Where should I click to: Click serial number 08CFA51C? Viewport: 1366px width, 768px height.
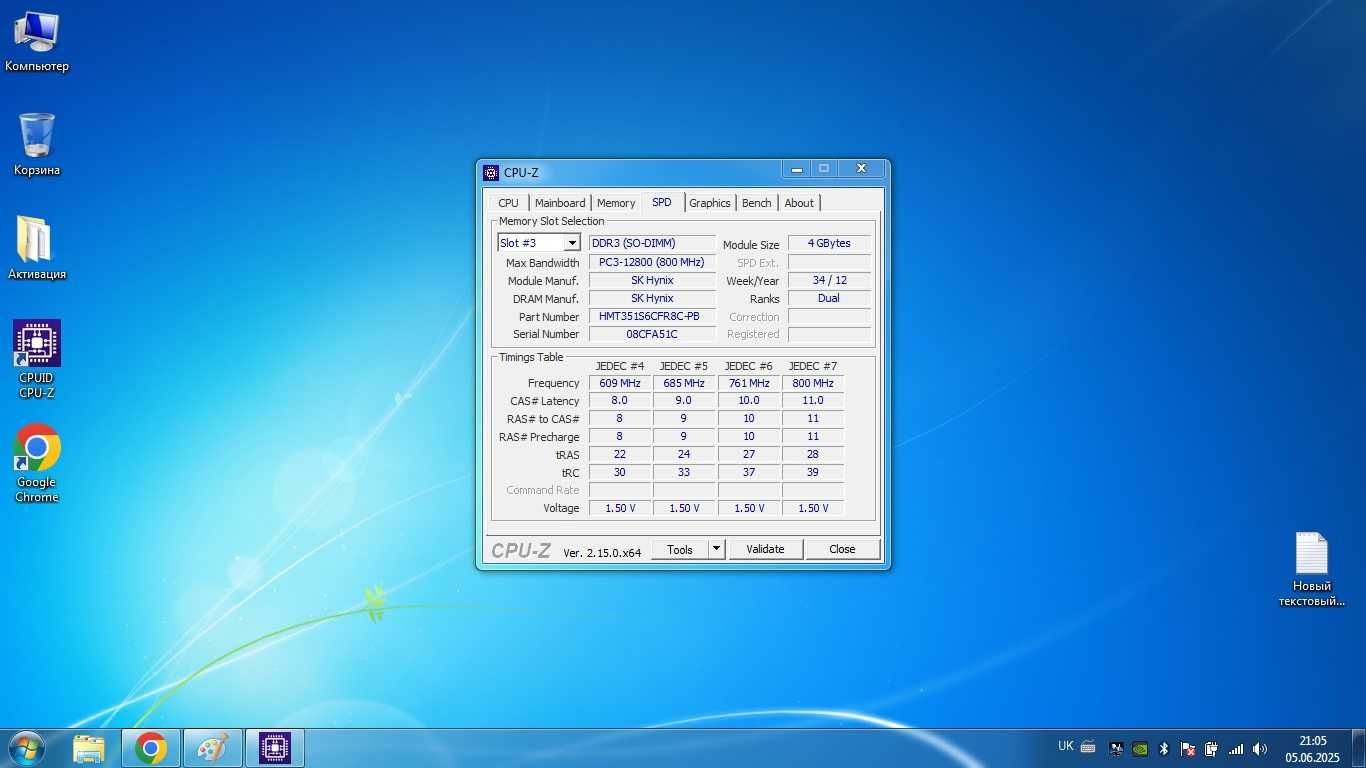[x=652, y=334]
